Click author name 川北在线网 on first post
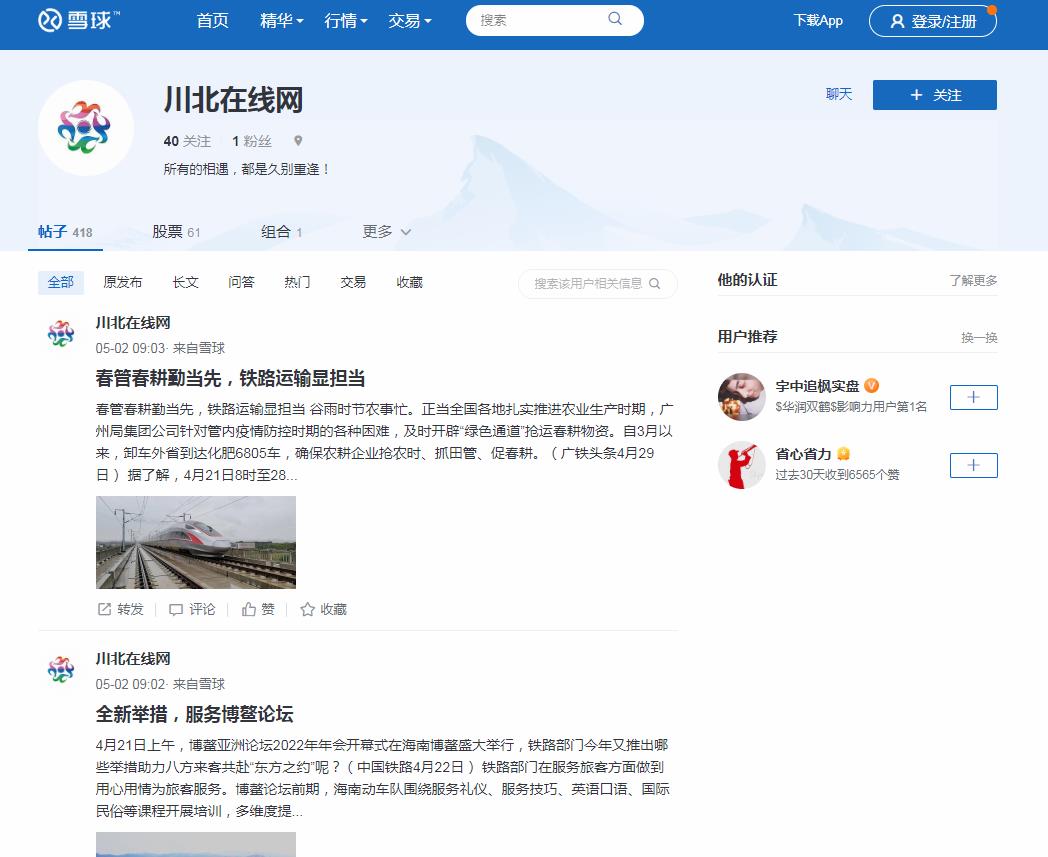 tap(133, 323)
